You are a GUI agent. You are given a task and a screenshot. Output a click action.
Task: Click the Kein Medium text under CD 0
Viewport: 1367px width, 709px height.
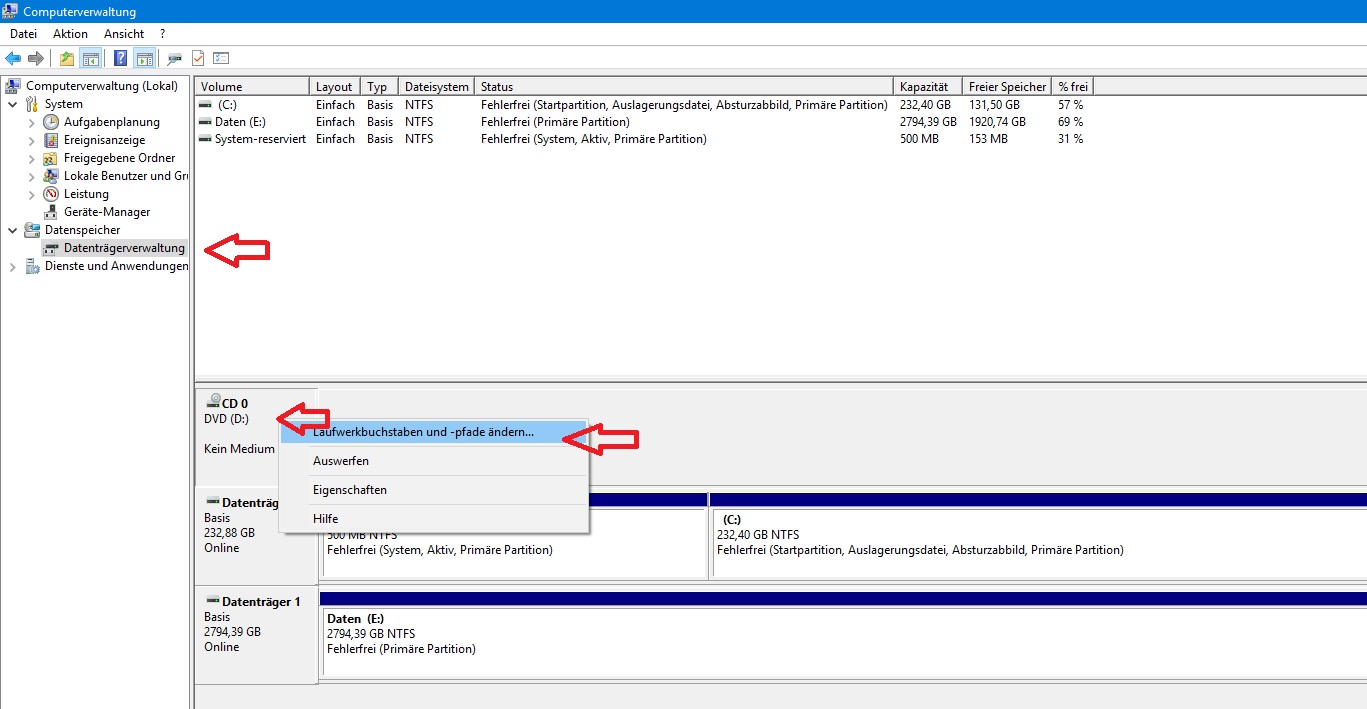coord(239,449)
